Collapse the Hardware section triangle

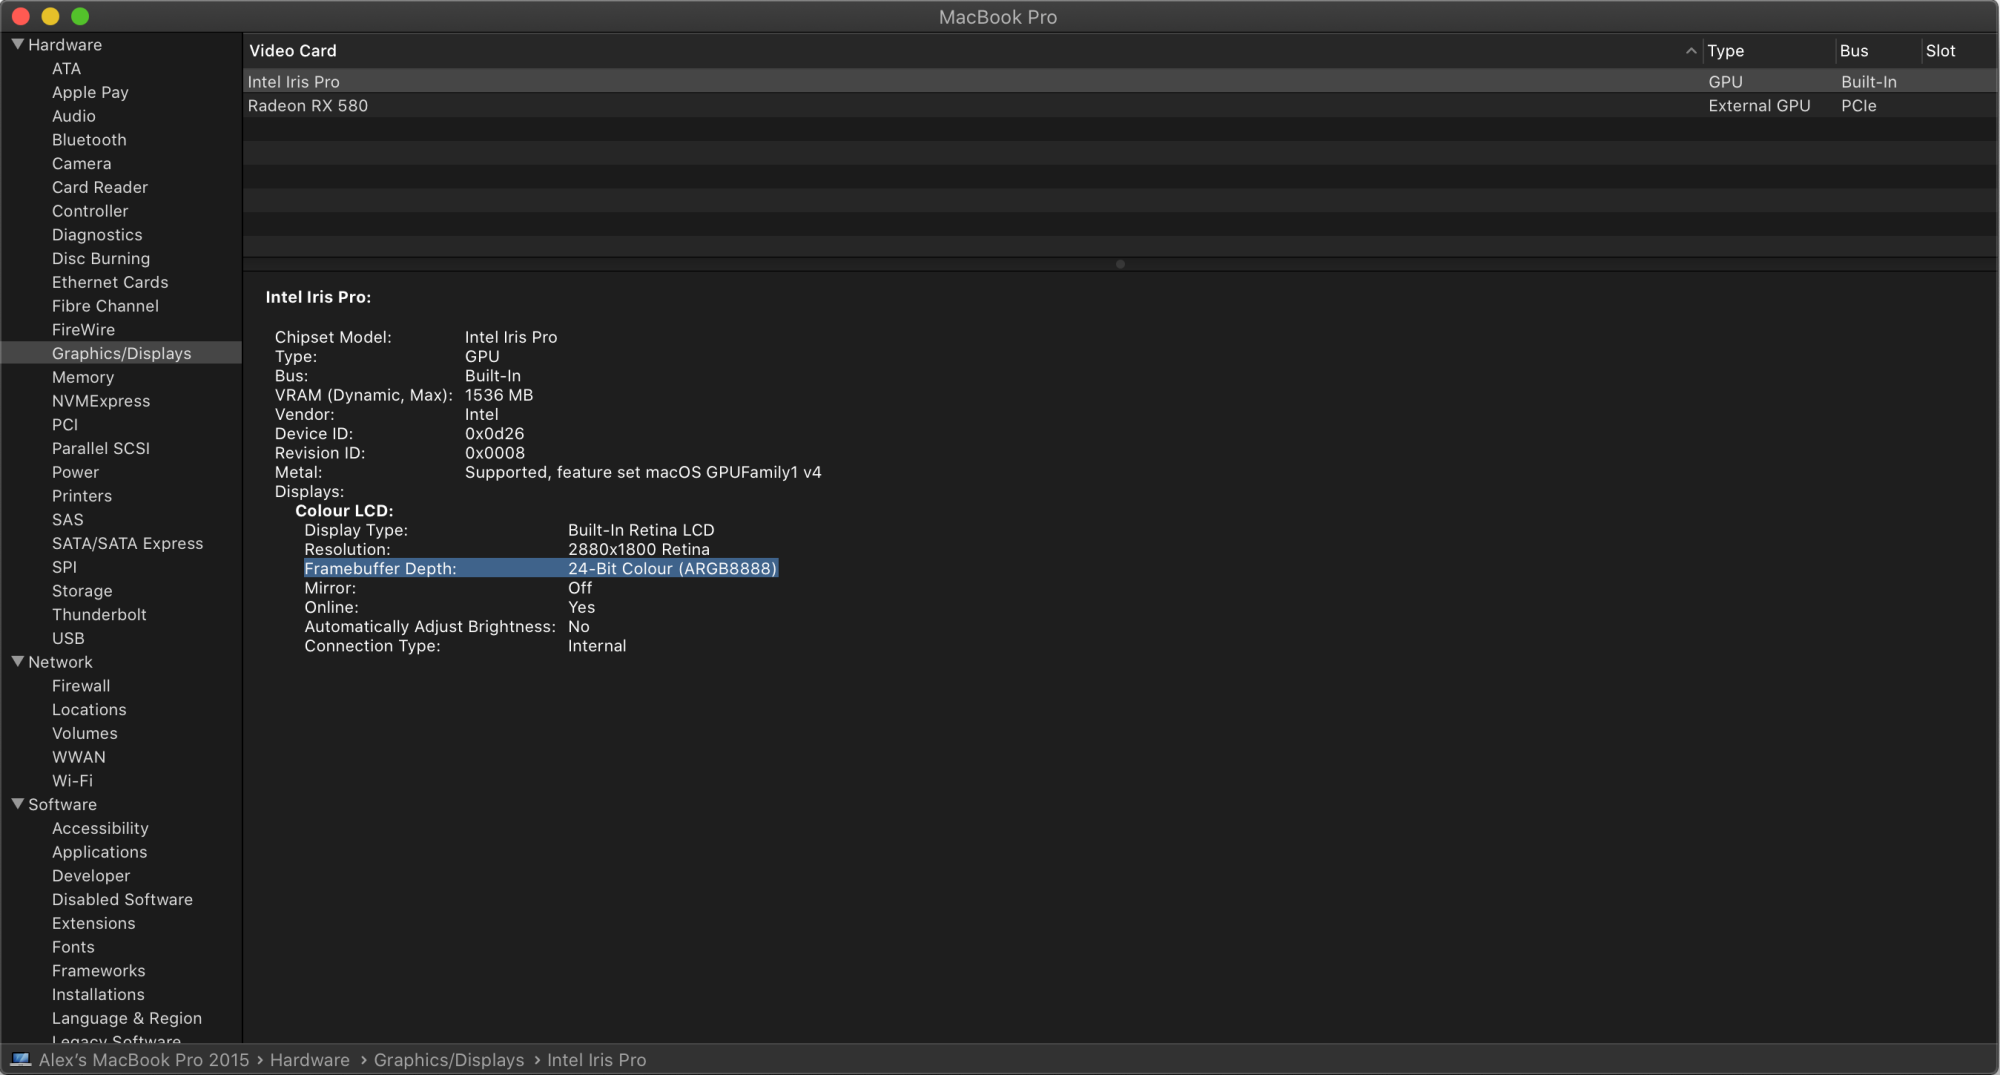pos(17,44)
